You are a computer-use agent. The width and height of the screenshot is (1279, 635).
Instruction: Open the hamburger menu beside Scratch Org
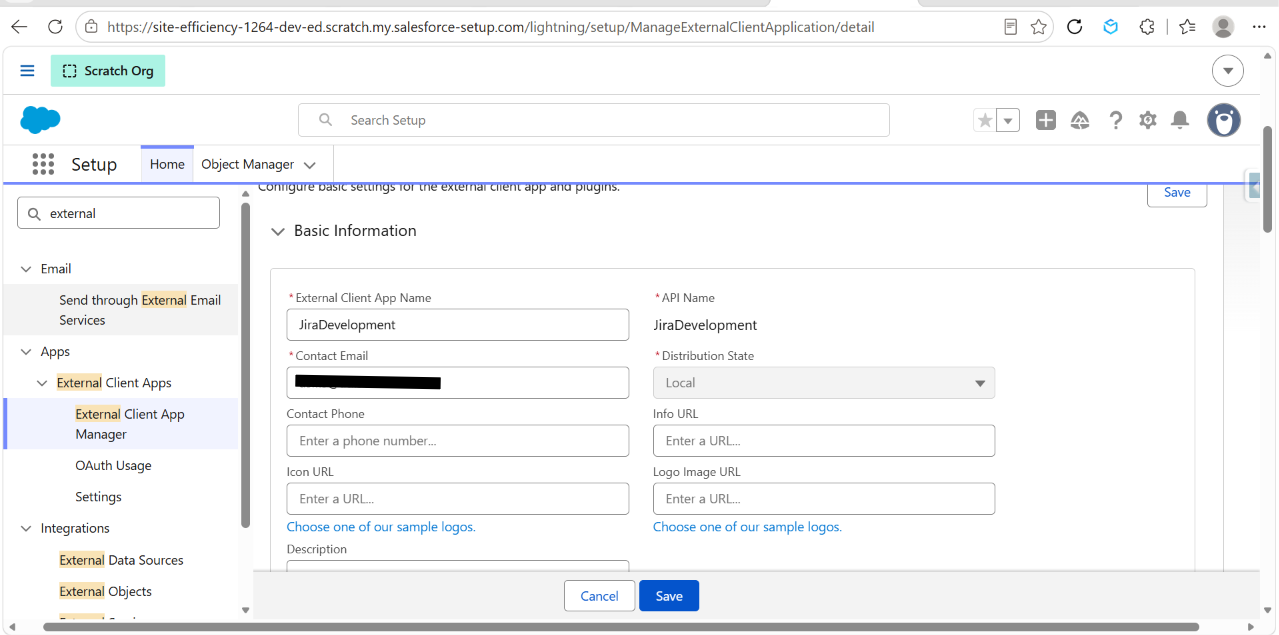coord(28,71)
